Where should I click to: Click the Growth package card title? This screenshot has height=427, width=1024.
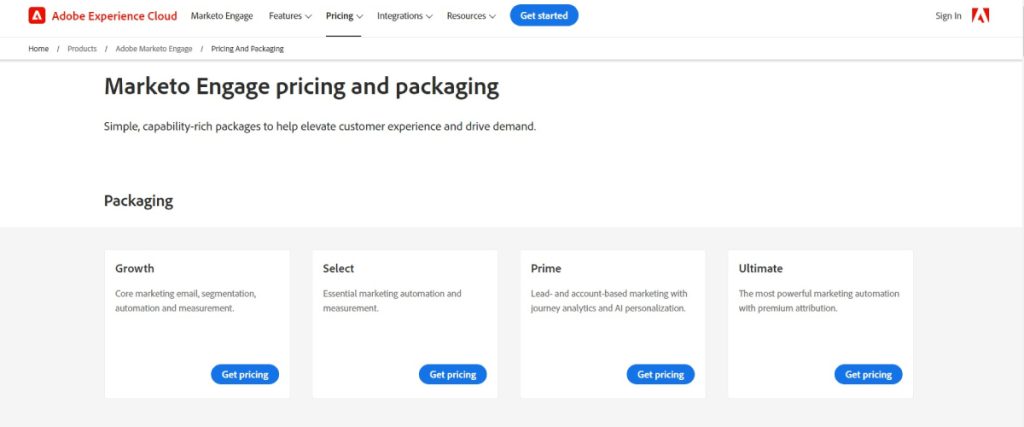pos(135,268)
